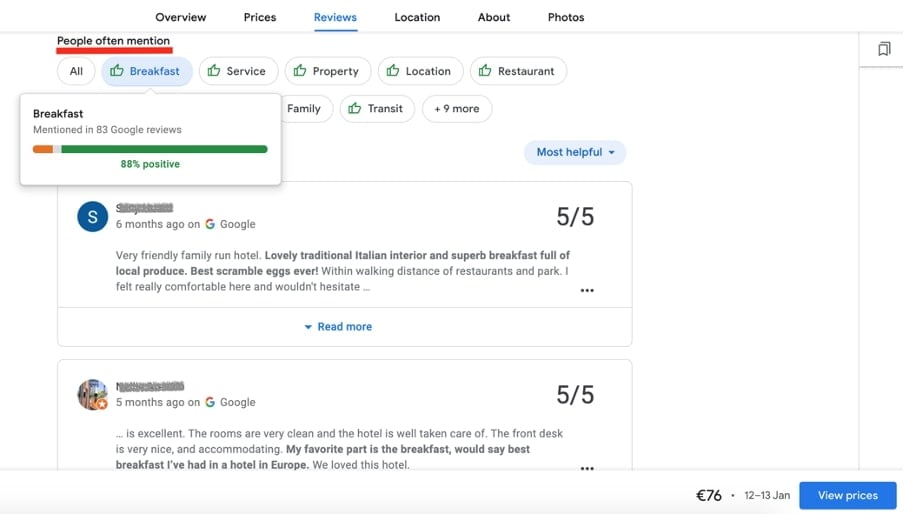Screen dimensions: 904x514
Task: Click Google logo in second review
Action: tap(210, 402)
